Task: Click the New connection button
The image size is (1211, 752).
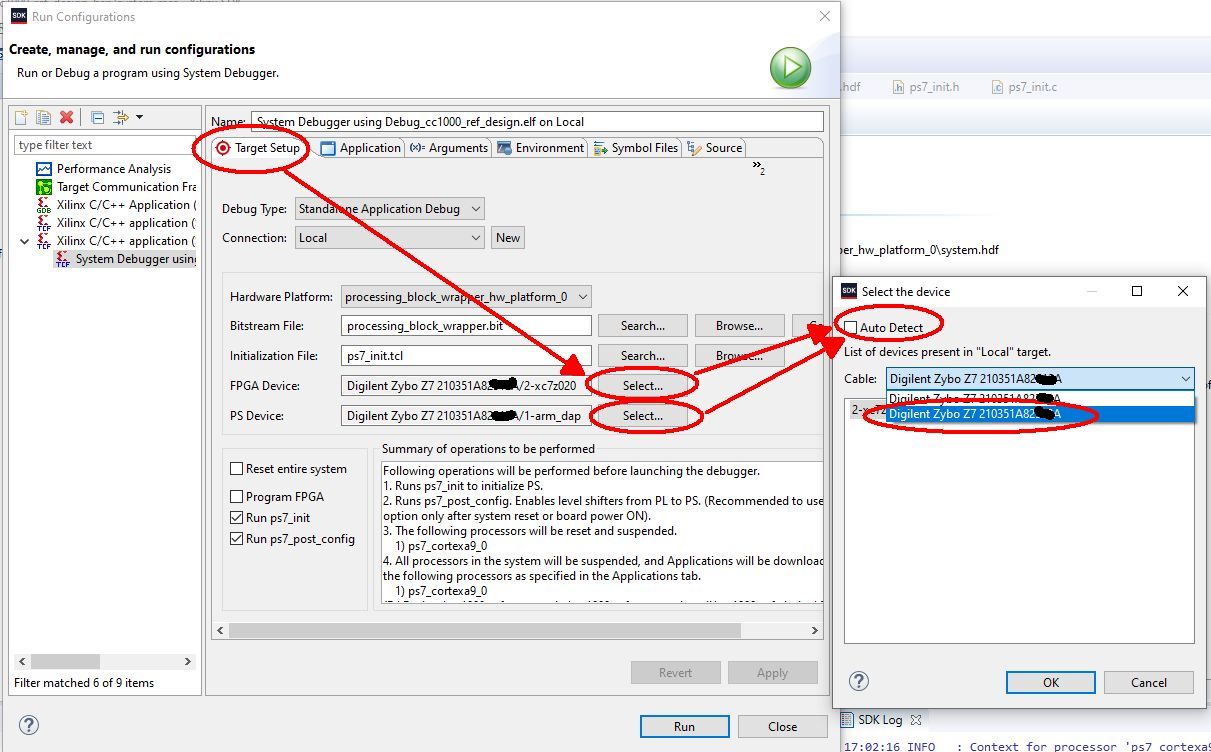Action: (x=508, y=238)
